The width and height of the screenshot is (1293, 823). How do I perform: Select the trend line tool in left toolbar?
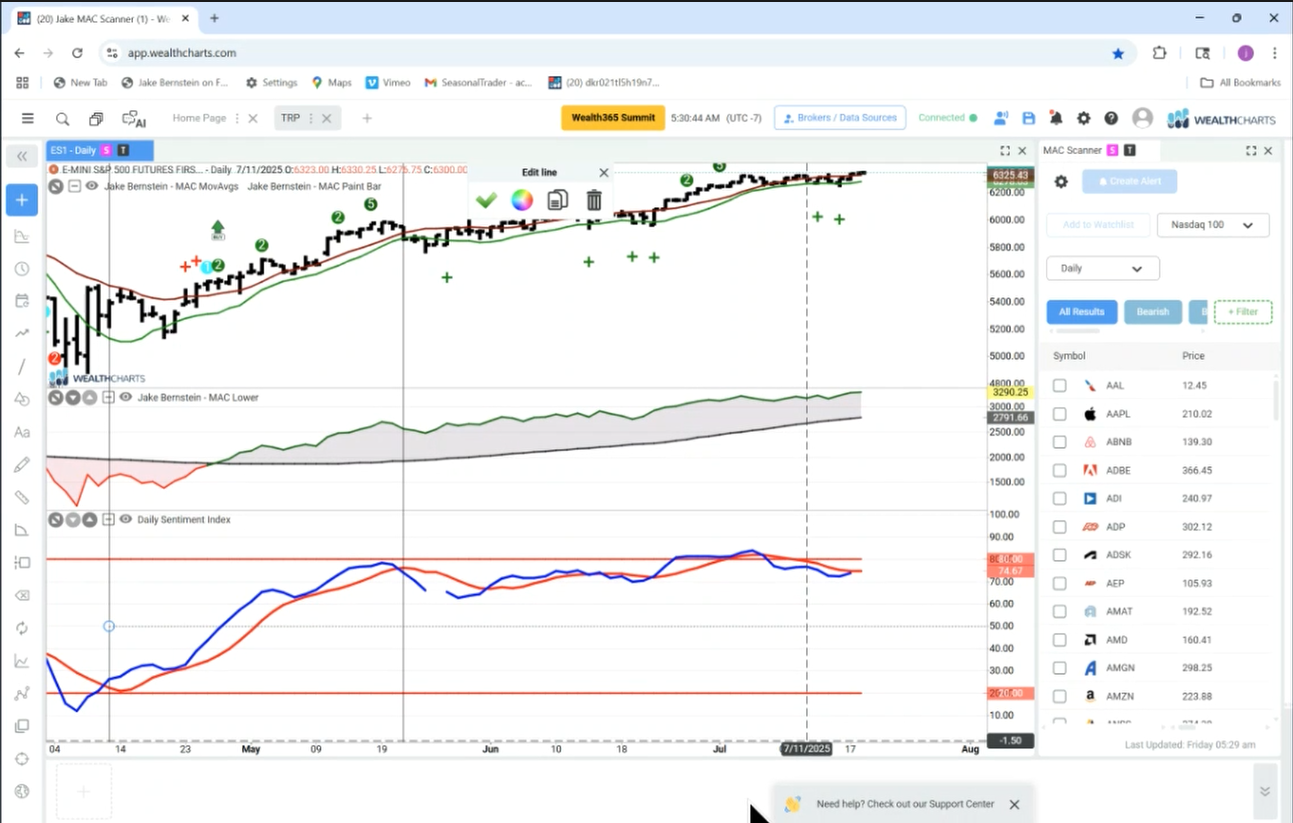click(x=22, y=366)
